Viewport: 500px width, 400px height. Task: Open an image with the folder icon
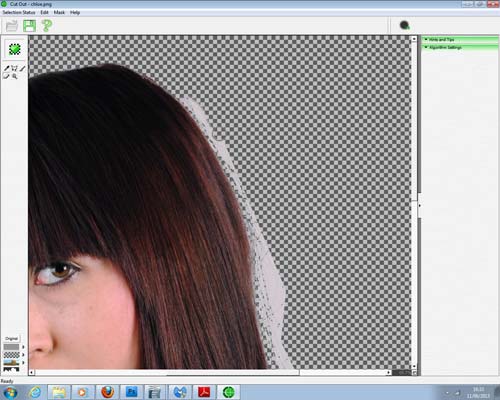coord(12,26)
